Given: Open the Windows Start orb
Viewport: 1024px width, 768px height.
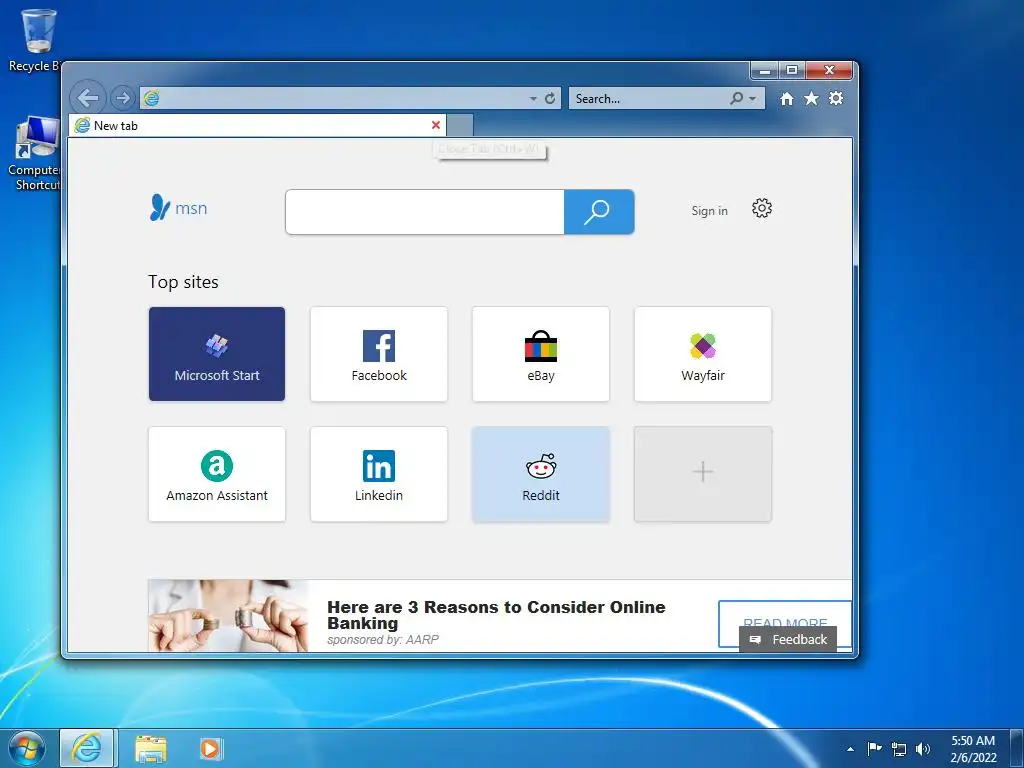Looking at the screenshot, I should [x=26, y=748].
